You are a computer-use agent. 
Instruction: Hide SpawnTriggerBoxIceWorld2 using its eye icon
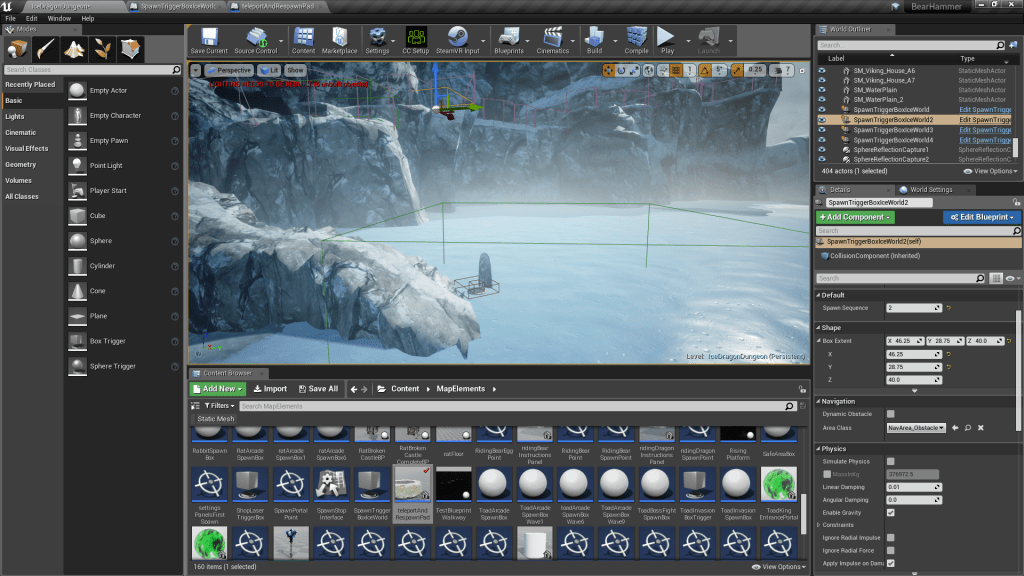point(822,120)
